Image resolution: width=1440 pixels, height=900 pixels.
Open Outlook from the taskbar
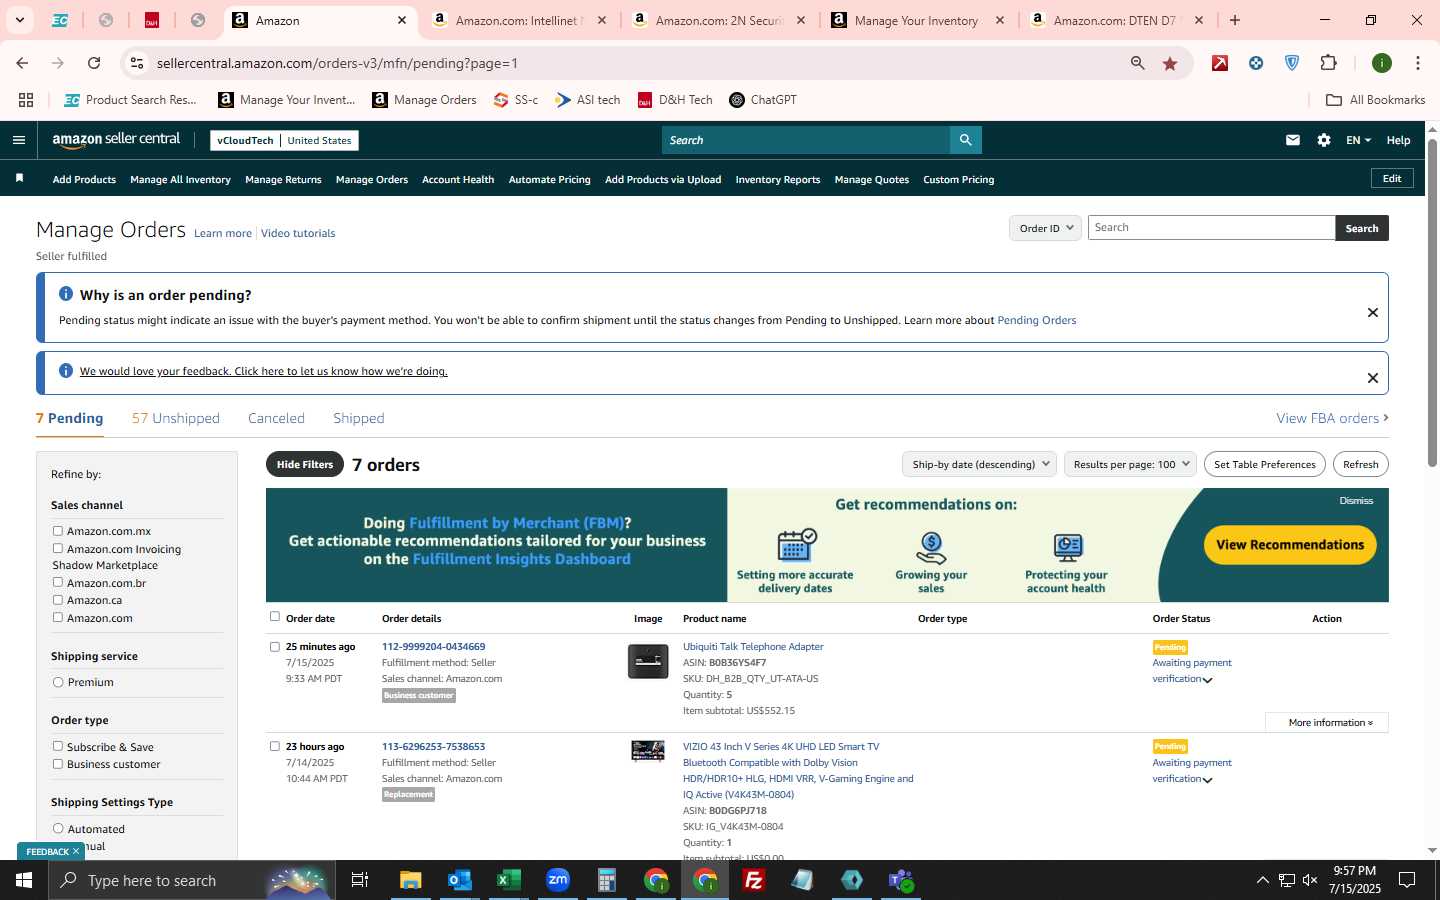pyautogui.click(x=459, y=880)
